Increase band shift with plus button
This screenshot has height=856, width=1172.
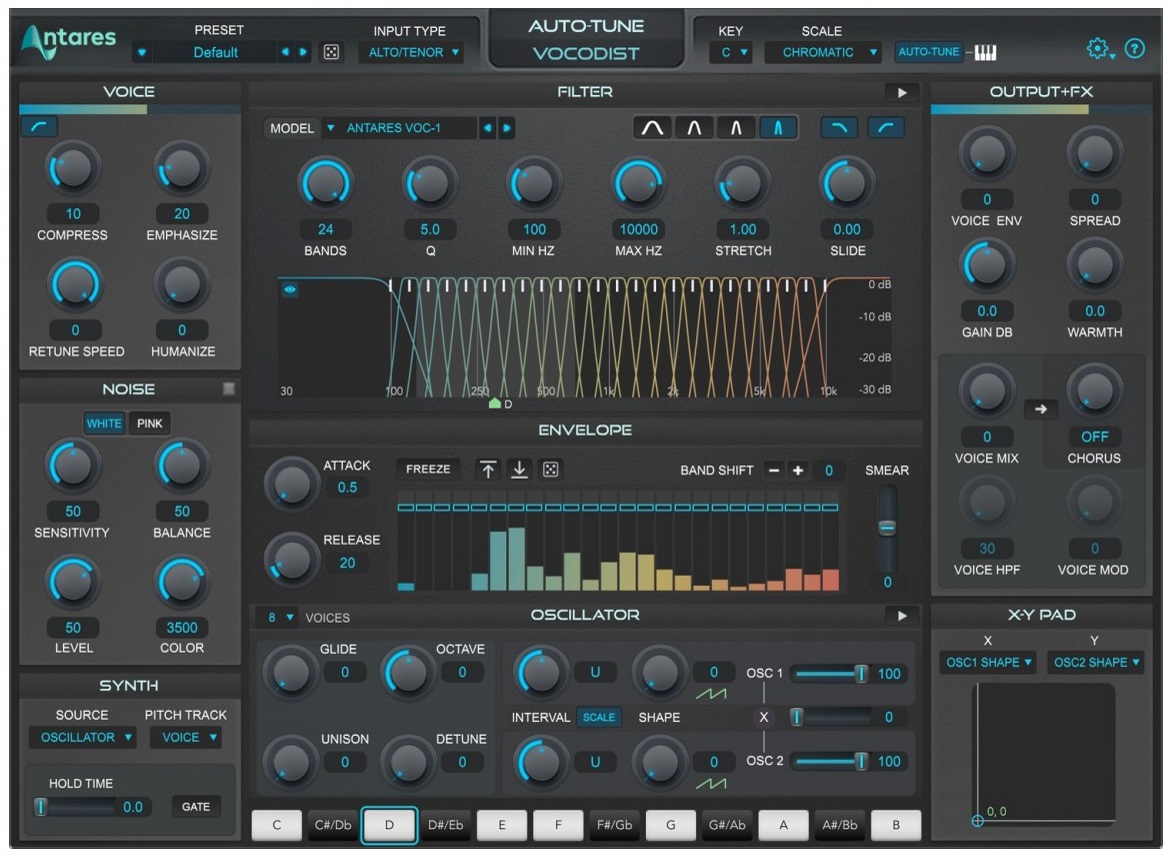pos(798,470)
